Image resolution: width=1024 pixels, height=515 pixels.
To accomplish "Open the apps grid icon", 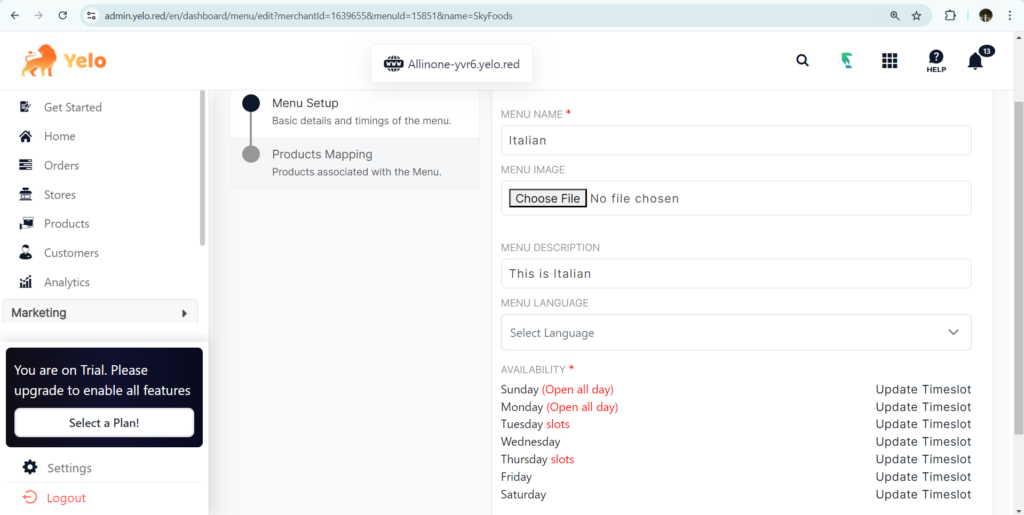I will pyautogui.click(x=889, y=61).
